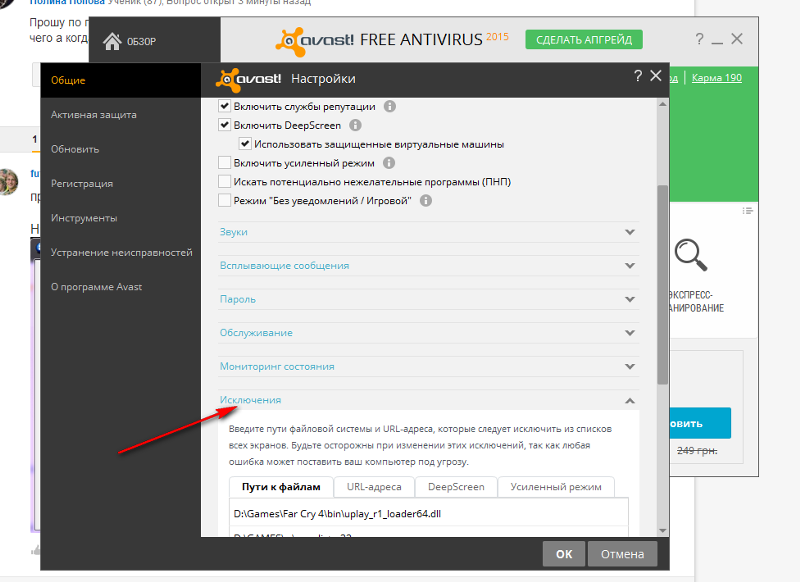Screen dimensions: 800x582
Task: Click the home ОБЗОР icon in Avast main window
Action: 112,41
